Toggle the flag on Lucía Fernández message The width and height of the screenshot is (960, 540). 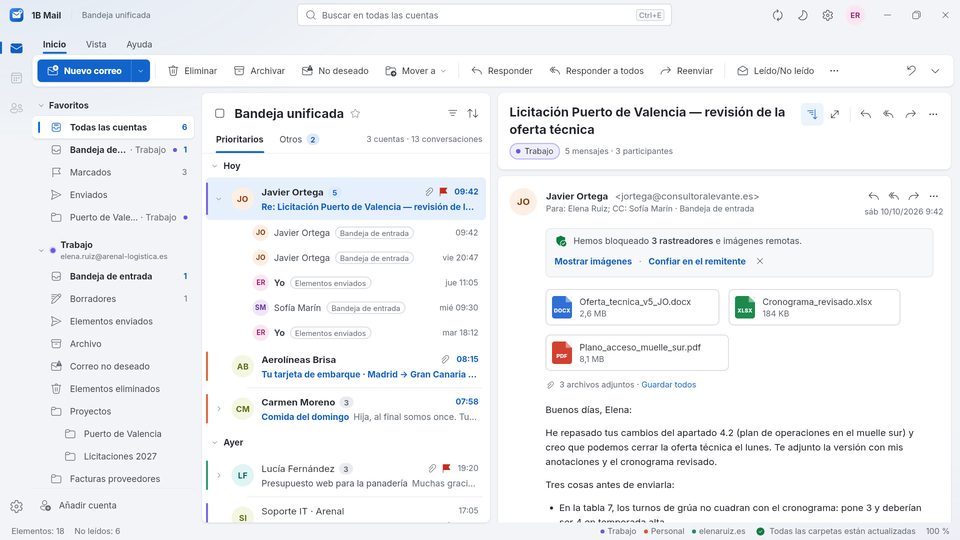[446, 468]
